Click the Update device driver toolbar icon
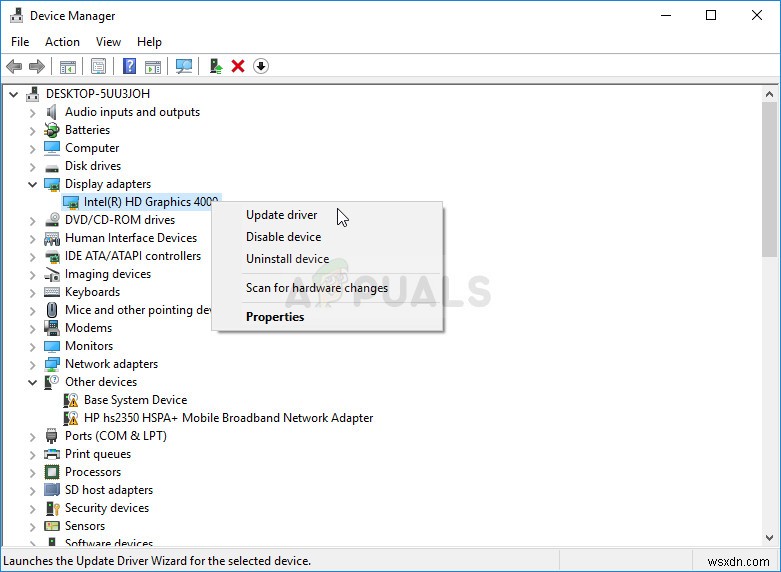This screenshot has width=781, height=572. (216, 66)
